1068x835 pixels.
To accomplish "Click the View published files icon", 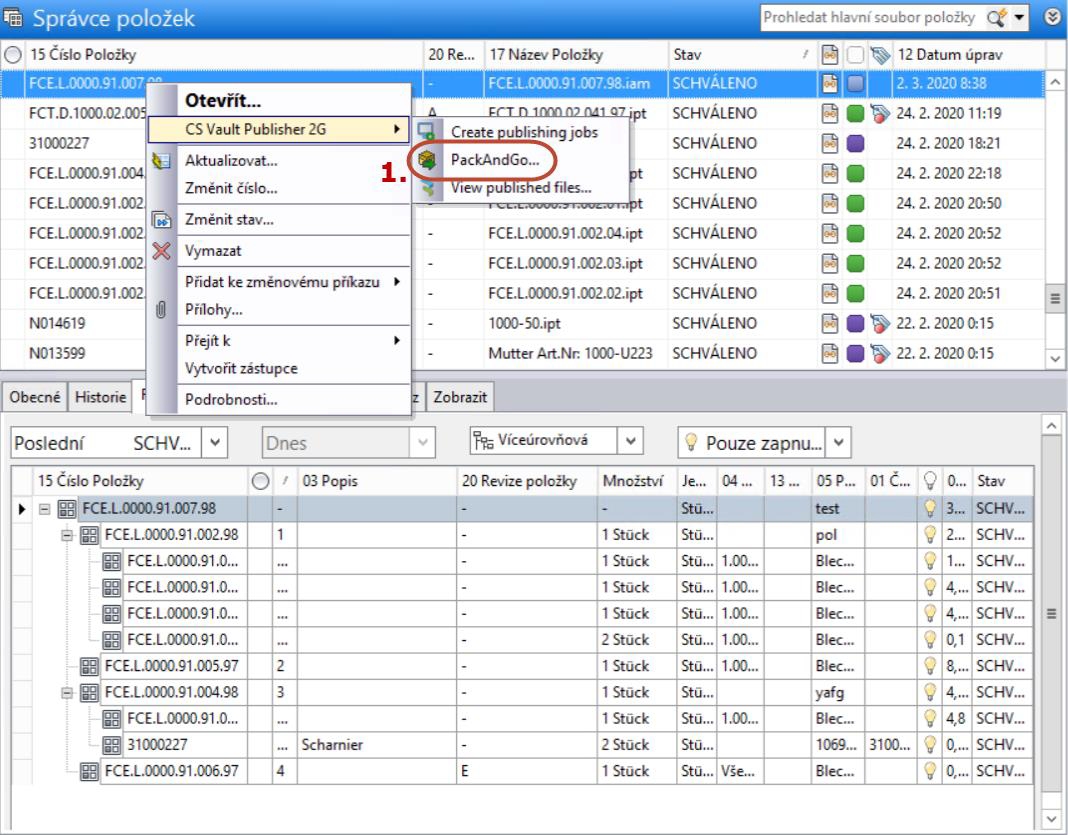I will (x=428, y=188).
